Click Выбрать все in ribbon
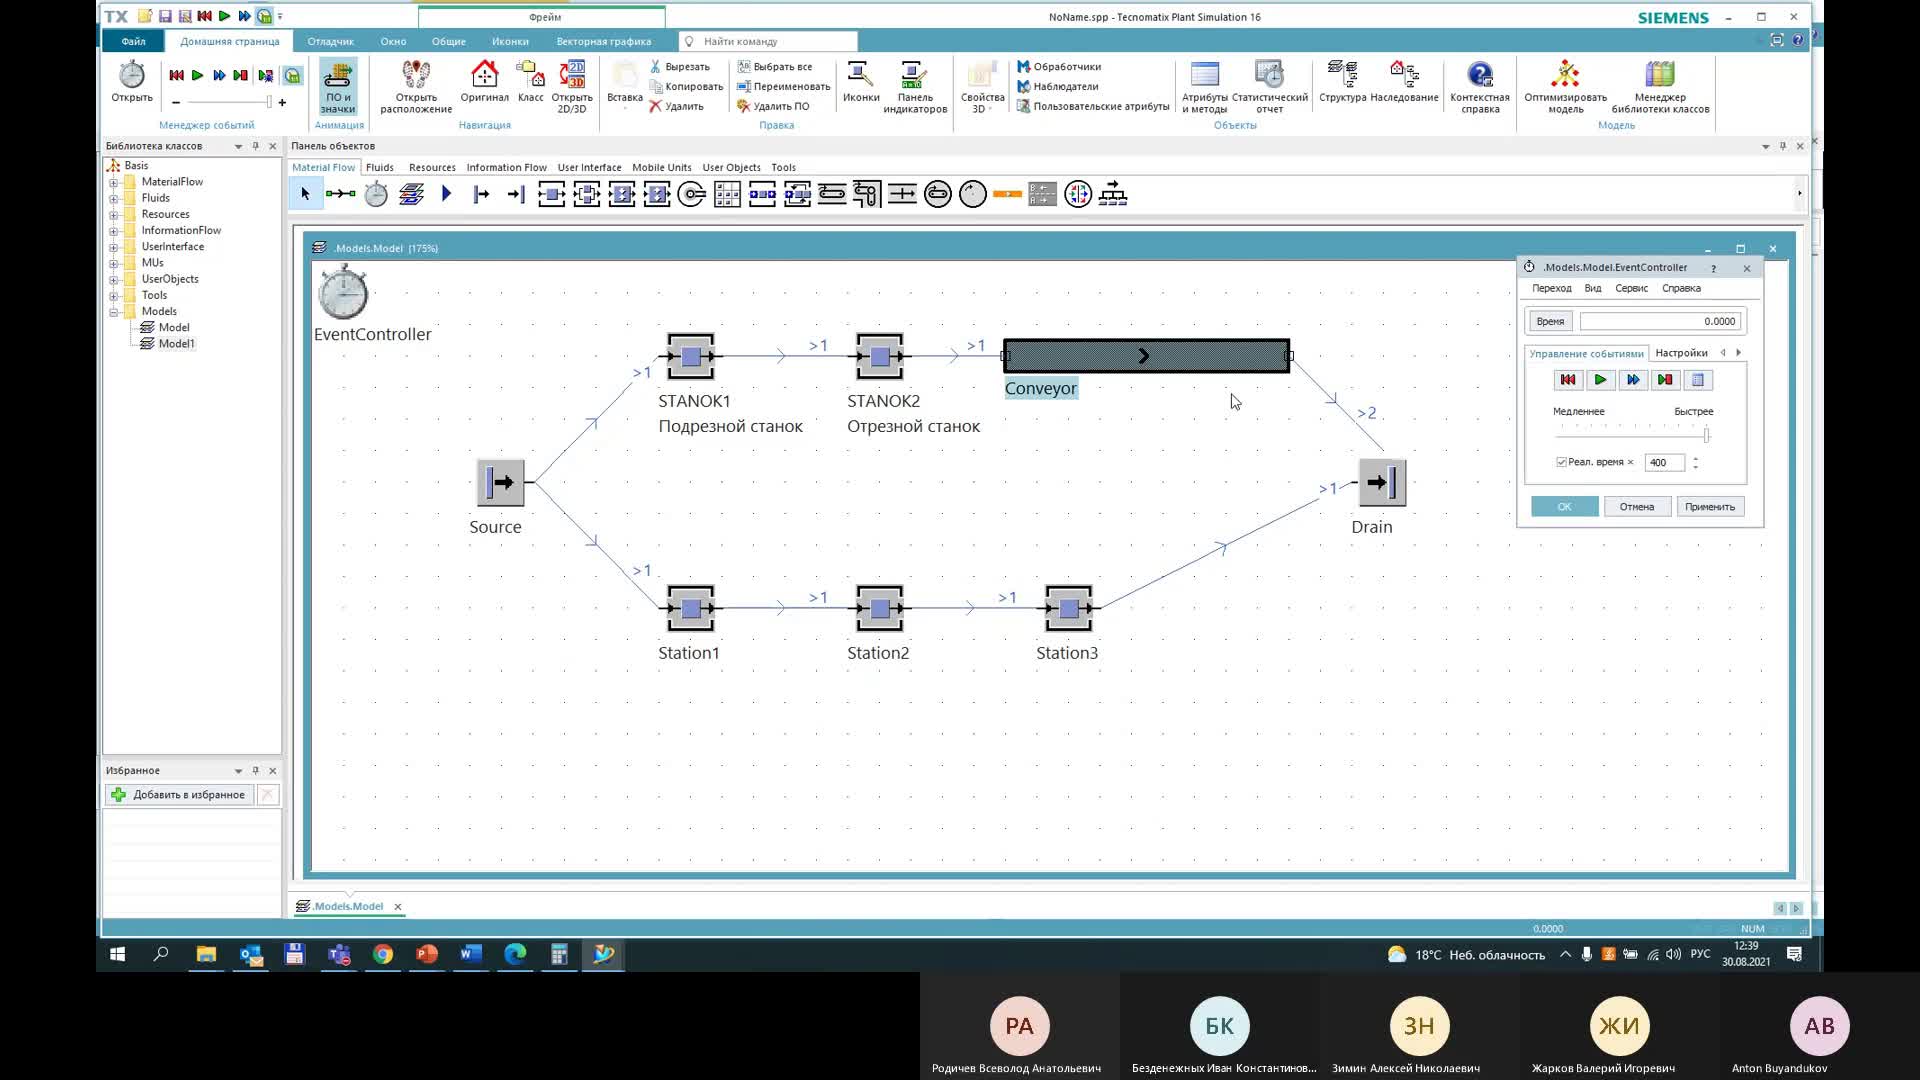 tap(775, 67)
